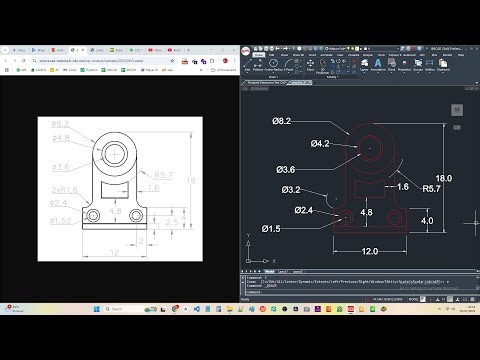Click the apps grid icon in the bookmarks bar
This screenshot has width=480, height=360.
click(x=7, y=70)
